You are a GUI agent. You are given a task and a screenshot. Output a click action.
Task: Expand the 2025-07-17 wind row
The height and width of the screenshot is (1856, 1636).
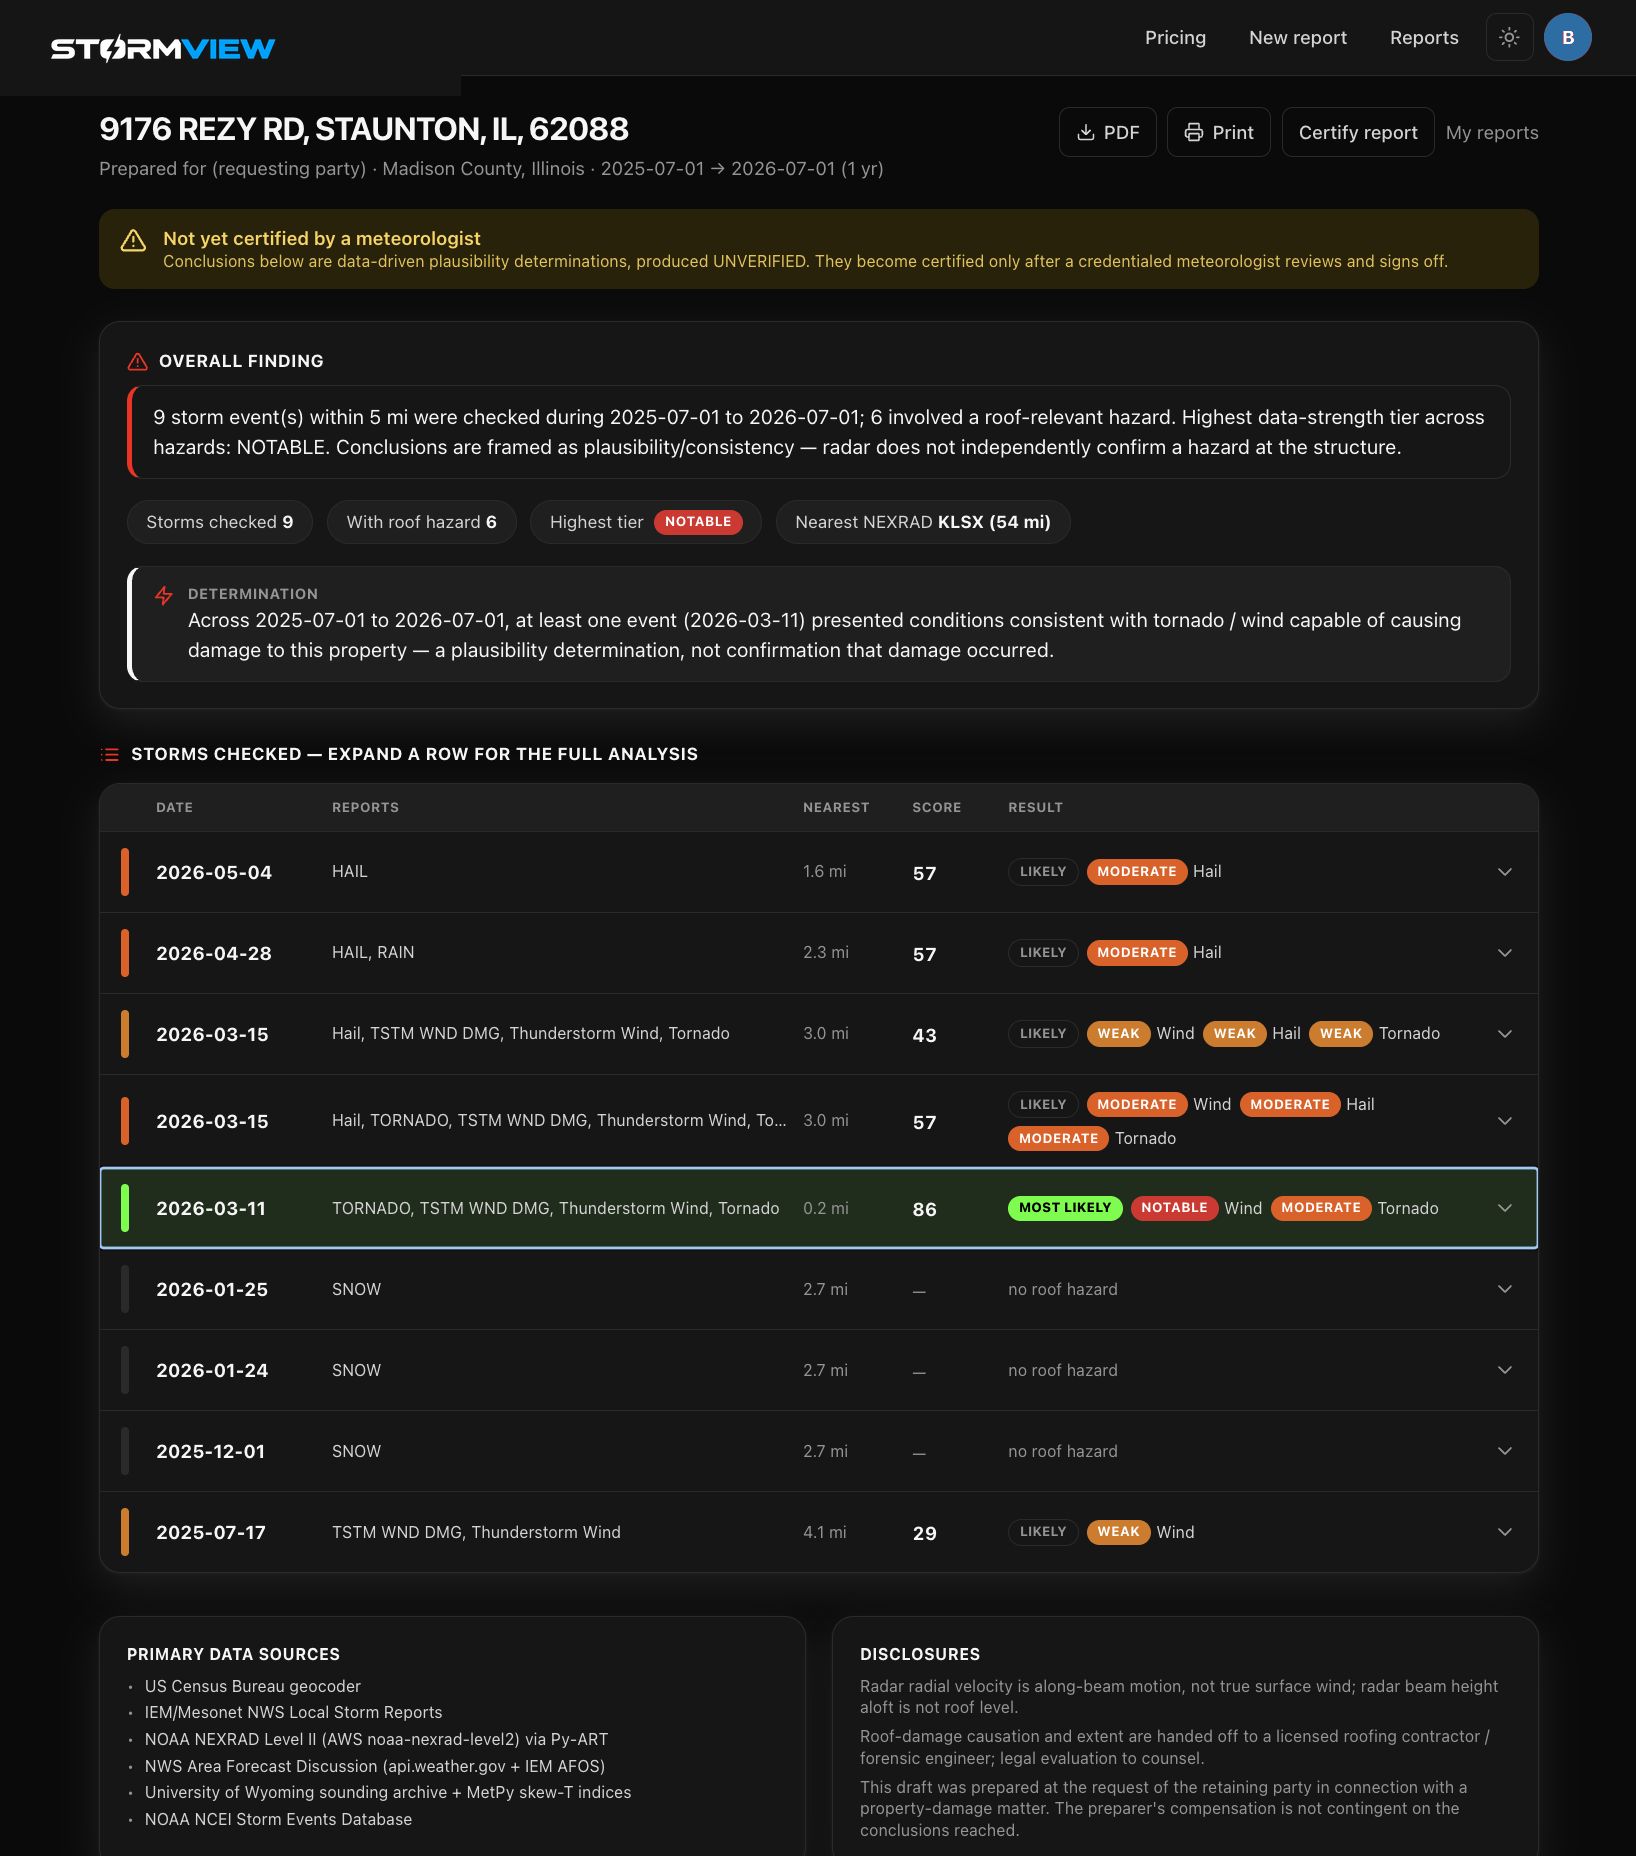[819, 1532]
